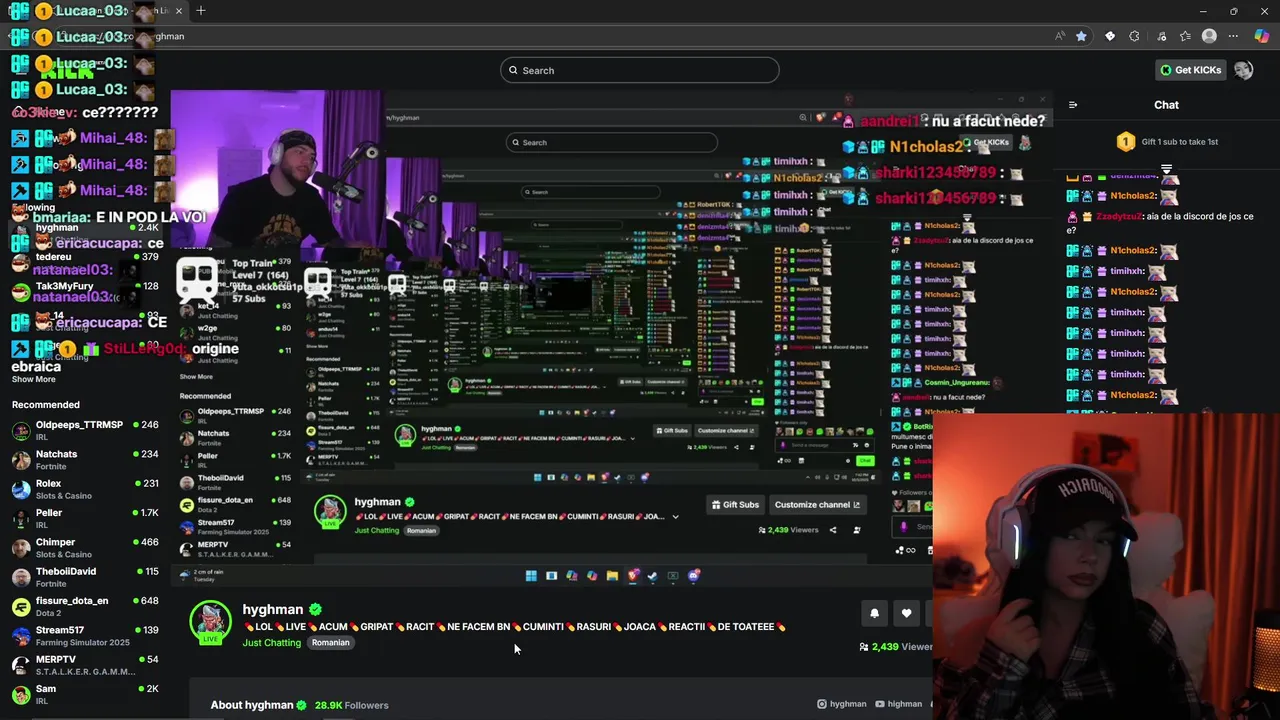Open the highman YouTube link
1280x720 pixels.
(x=898, y=704)
